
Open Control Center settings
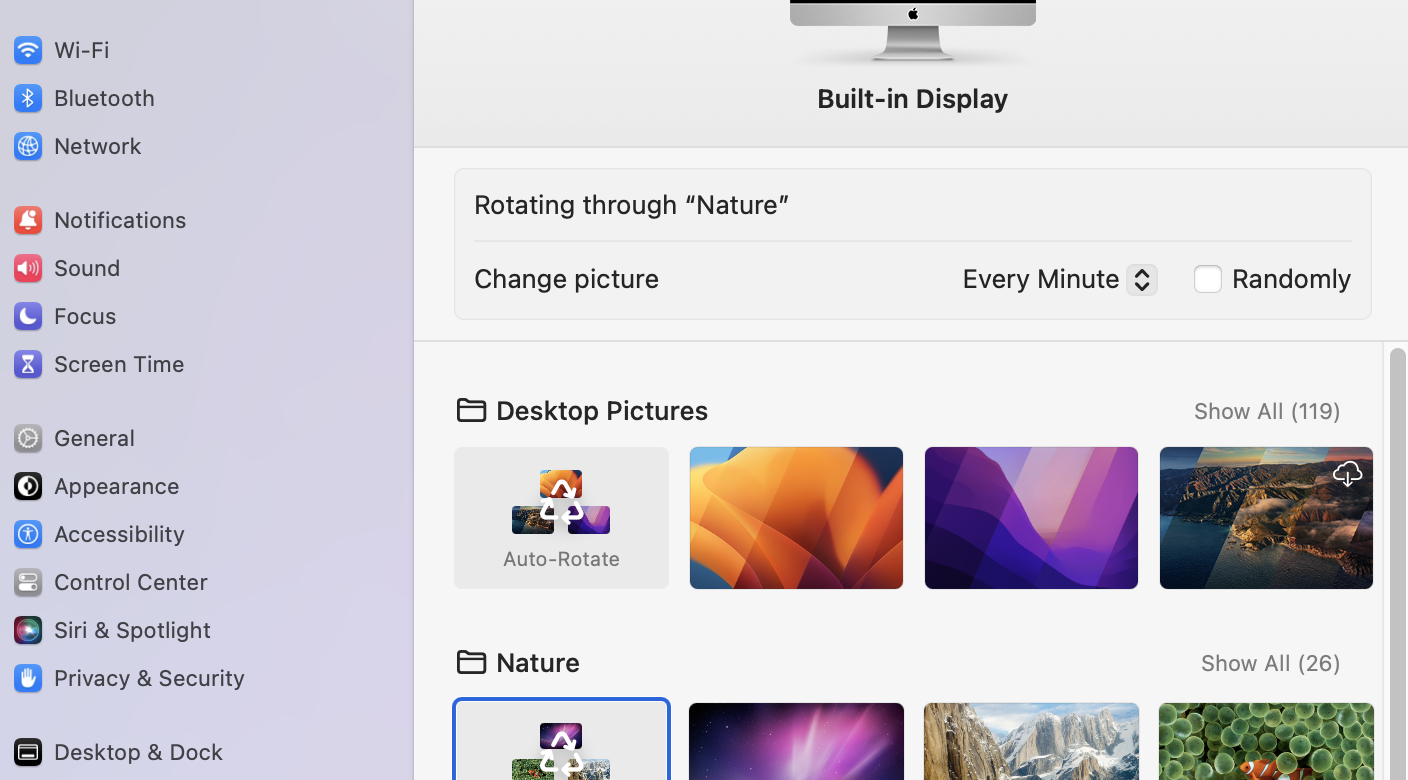[110, 581]
